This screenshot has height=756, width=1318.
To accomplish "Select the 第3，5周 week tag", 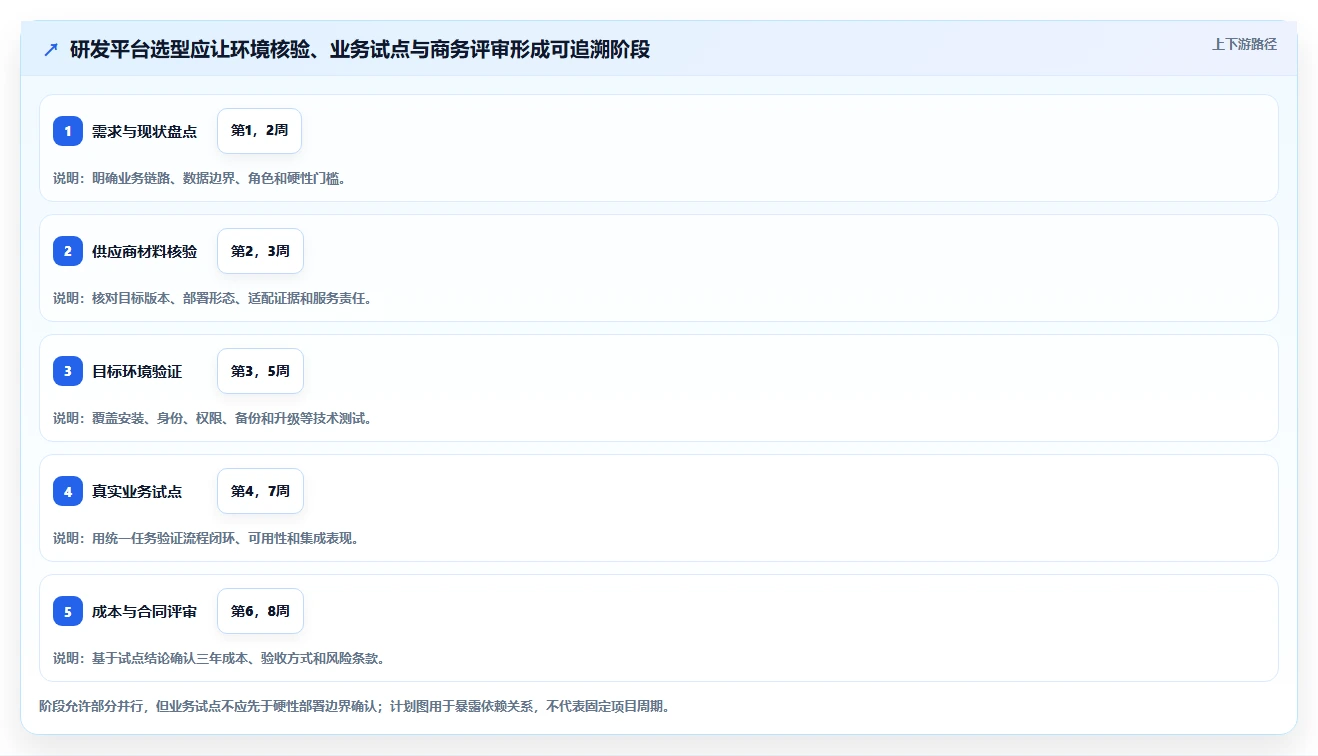I will [260, 371].
